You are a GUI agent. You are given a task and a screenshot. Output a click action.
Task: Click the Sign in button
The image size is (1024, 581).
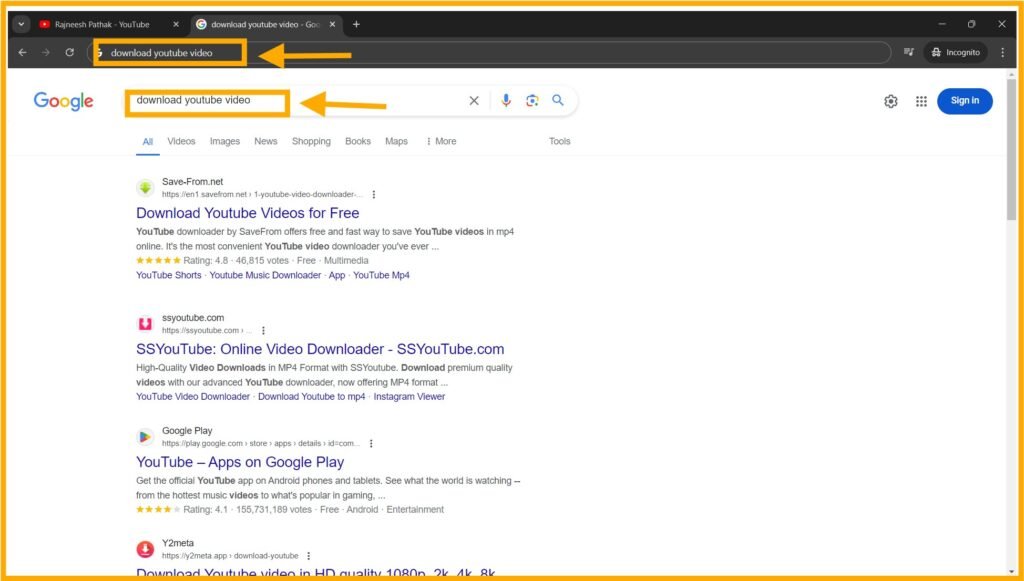(965, 101)
